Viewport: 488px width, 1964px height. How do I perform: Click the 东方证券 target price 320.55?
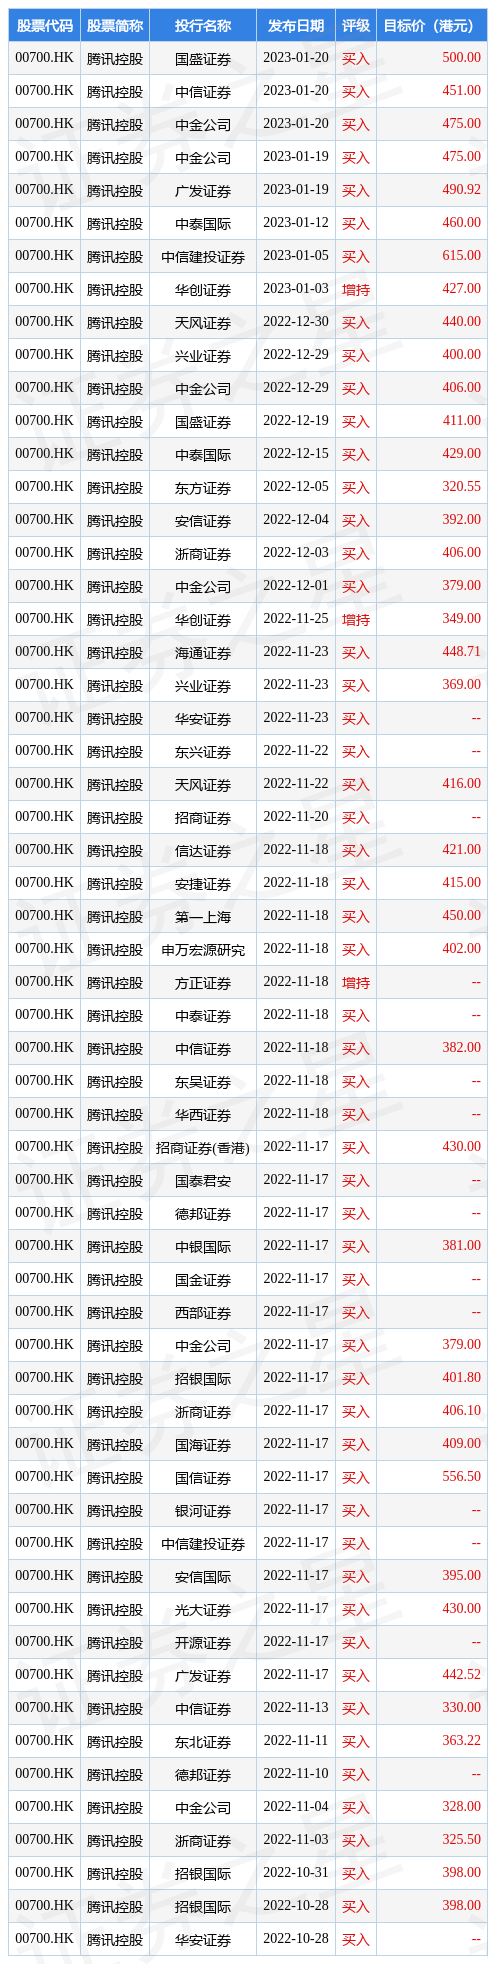461,487
